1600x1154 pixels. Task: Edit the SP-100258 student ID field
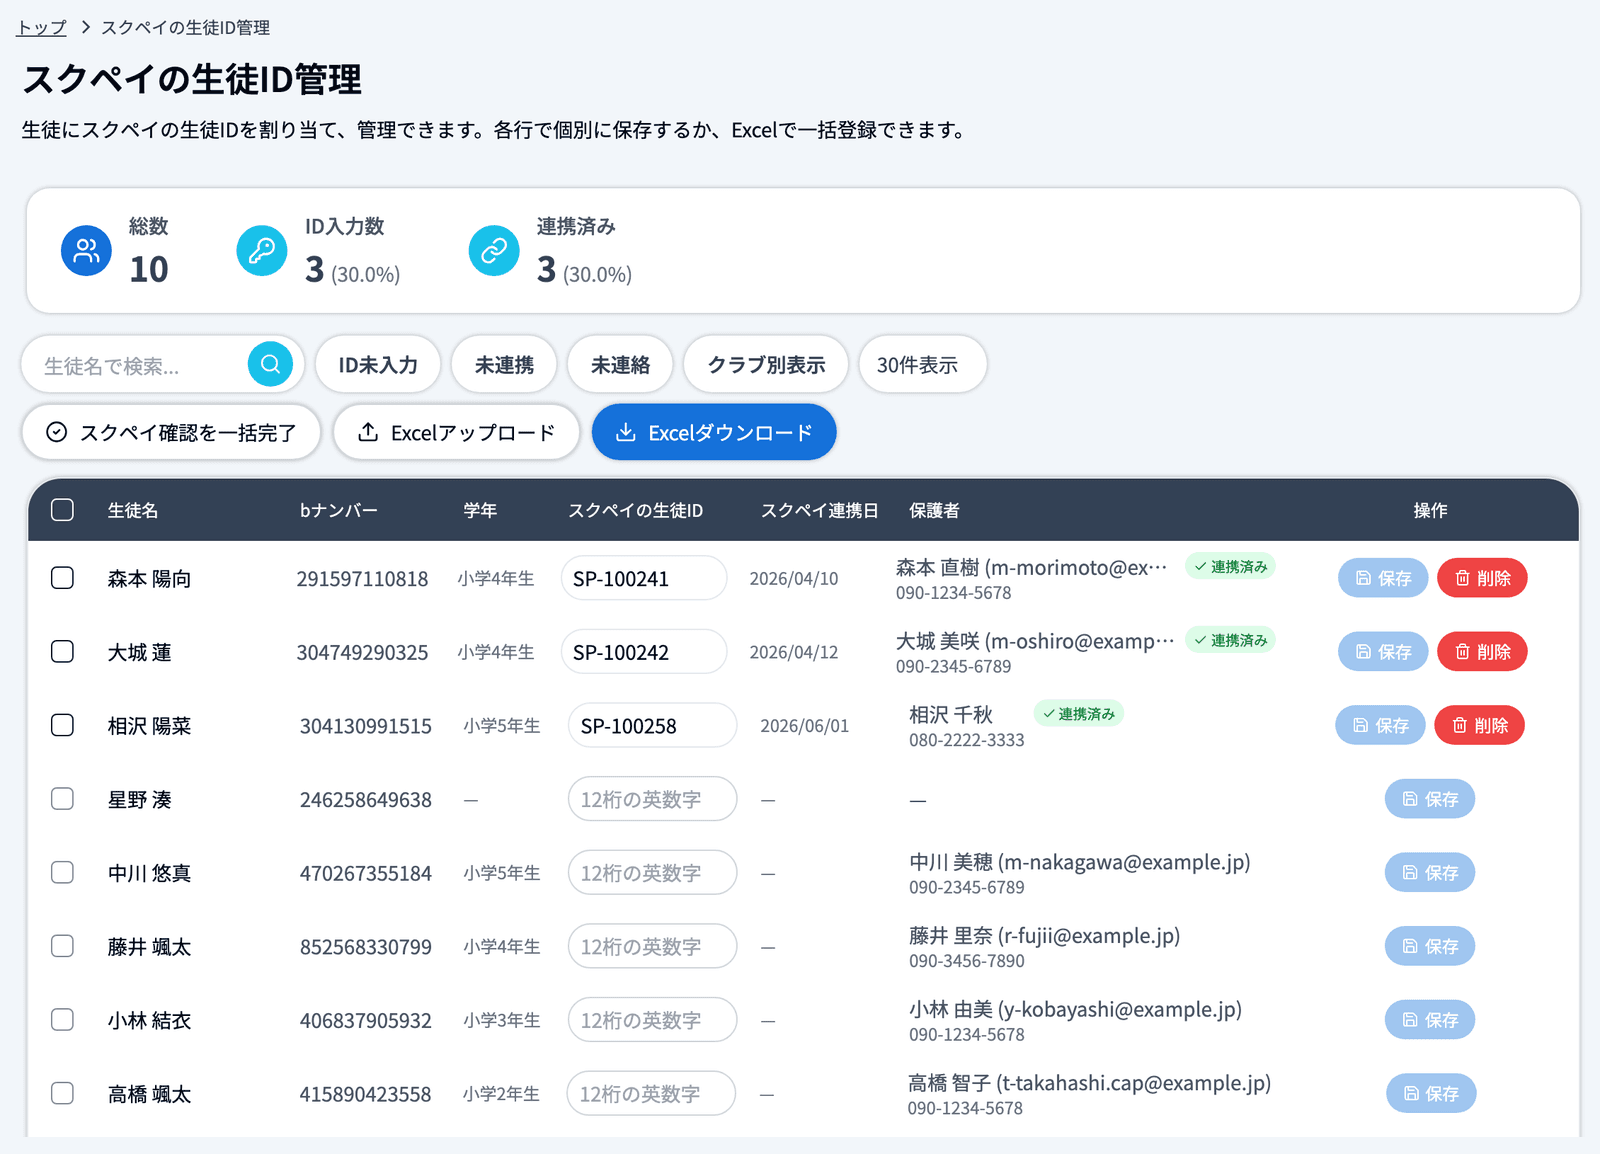[x=652, y=725]
